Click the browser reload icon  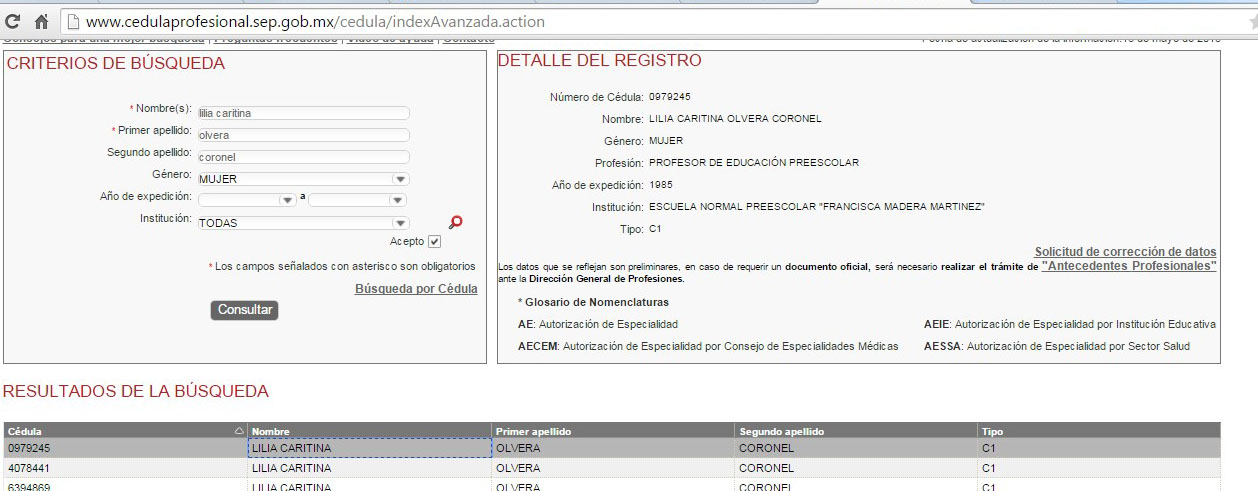pyautogui.click(x=14, y=20)
